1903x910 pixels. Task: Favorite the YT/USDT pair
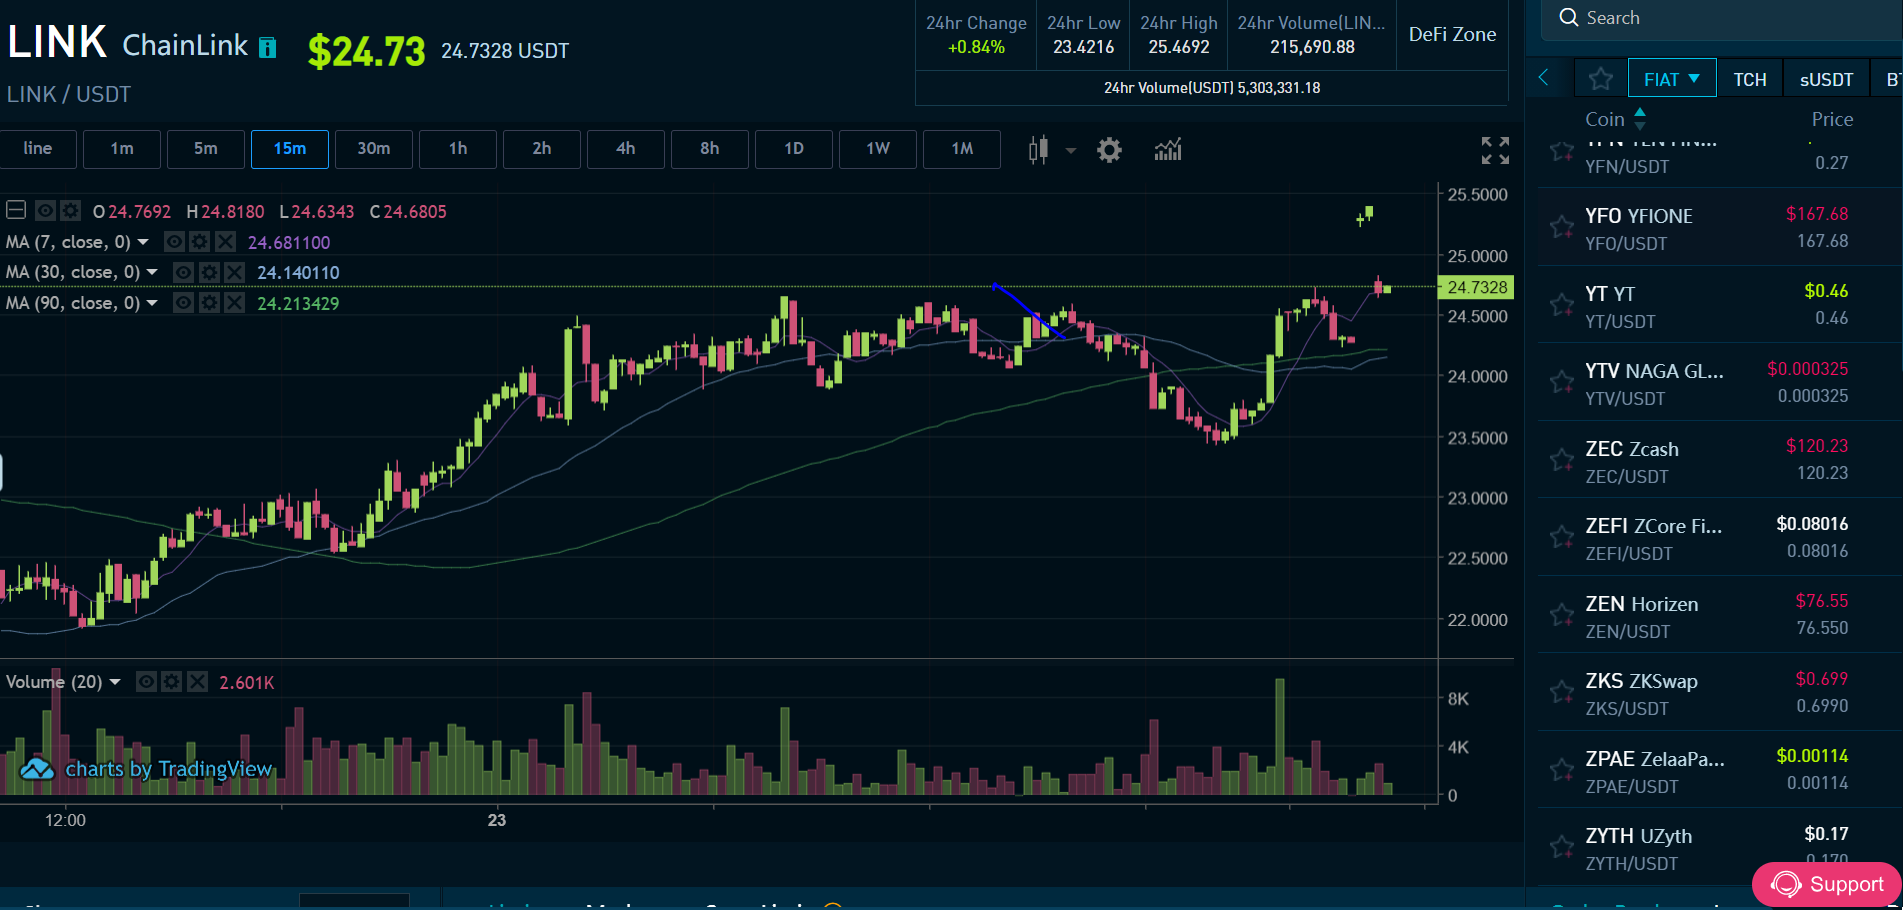tap(1561, 305)
